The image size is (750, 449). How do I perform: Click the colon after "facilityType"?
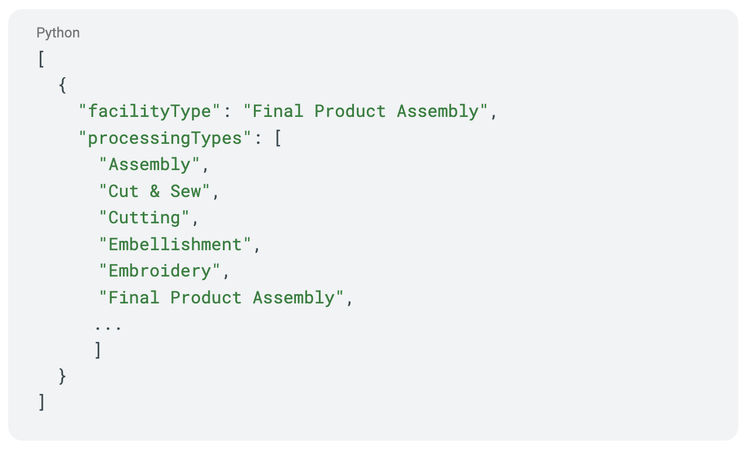click(227, 112)
